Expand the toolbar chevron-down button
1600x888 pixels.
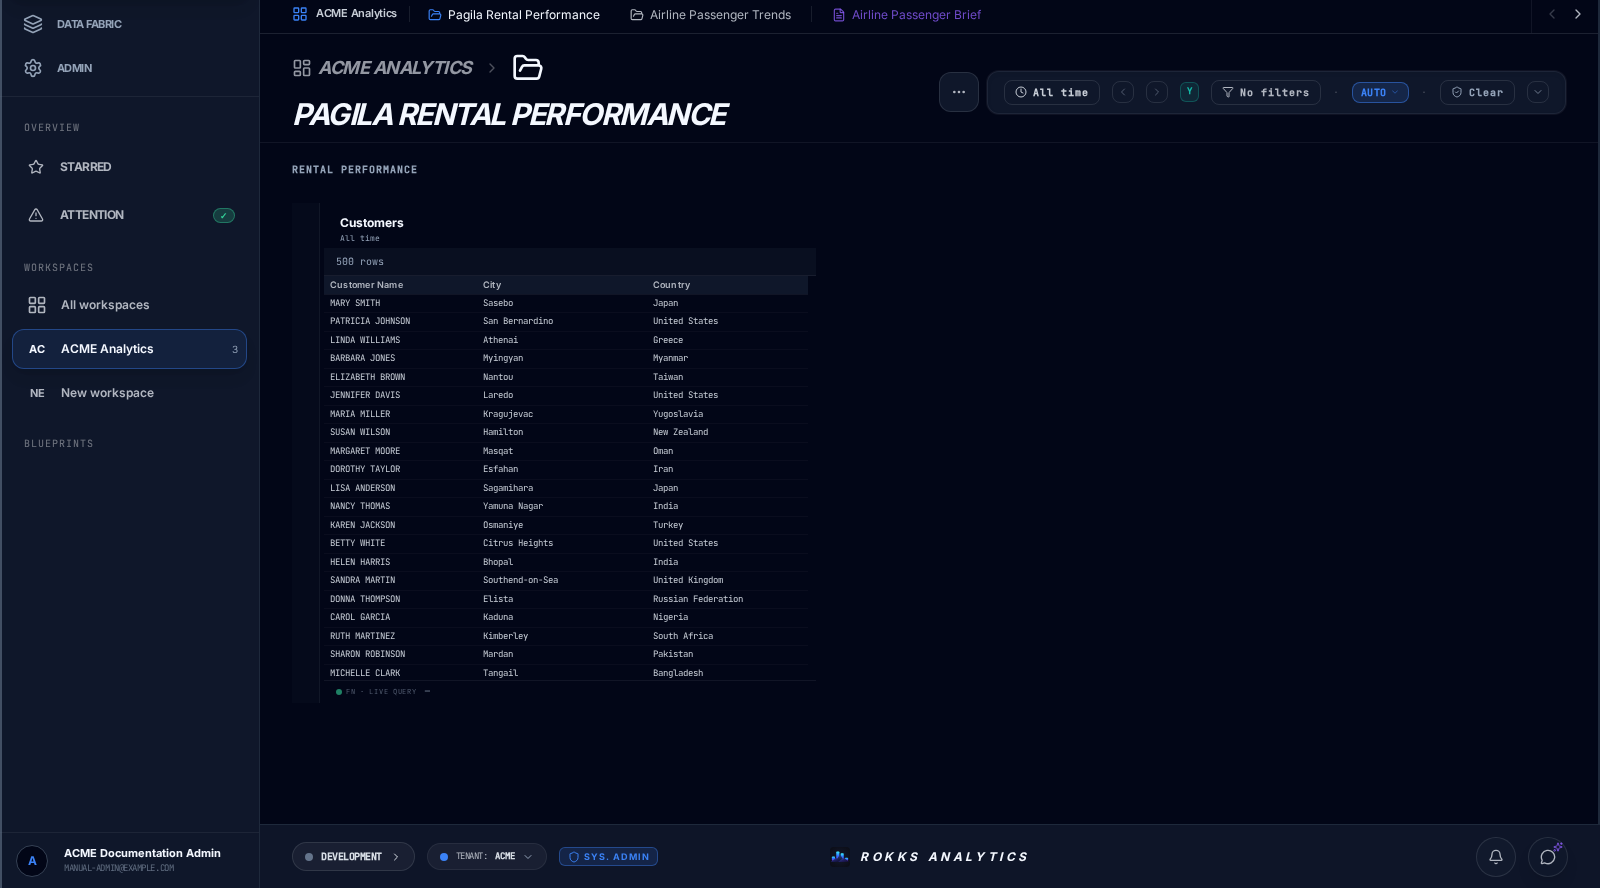click(1538, 92)
